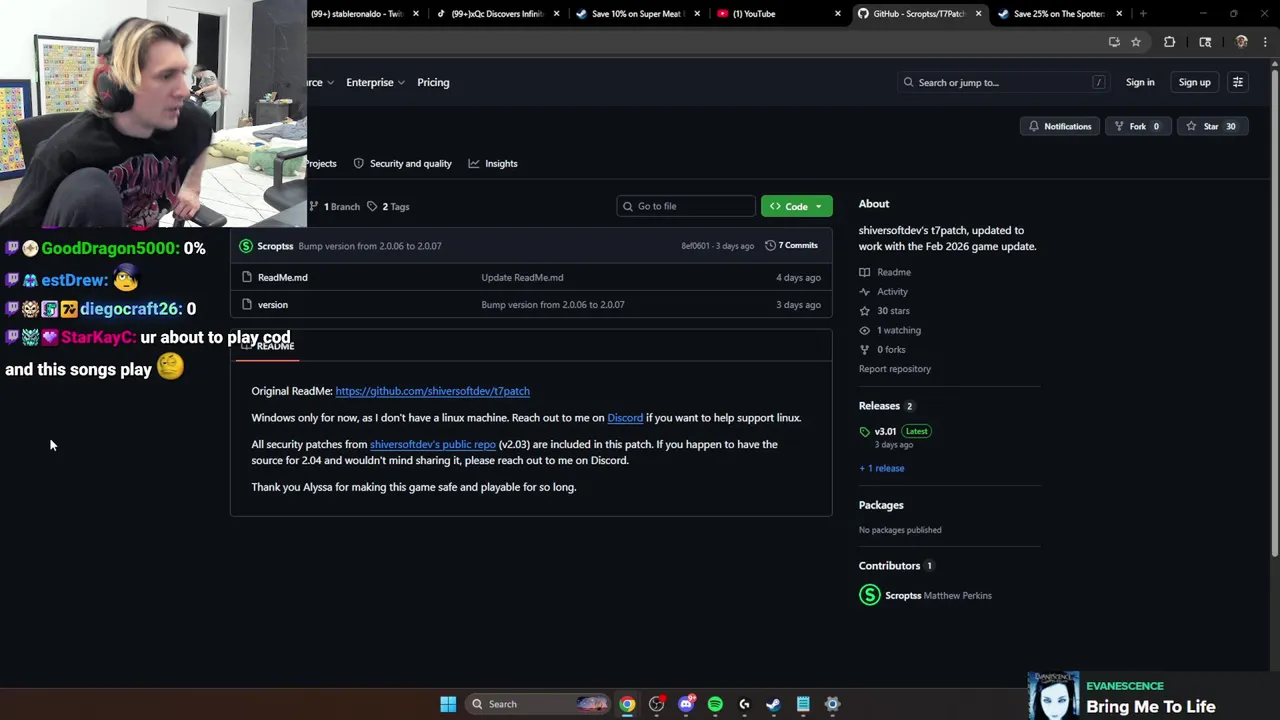Image resolution: width=1280 pixels, height=720 pixels.
Task: Switch to xQc Discovers Infinite tab
Action: tap(497, 14)
